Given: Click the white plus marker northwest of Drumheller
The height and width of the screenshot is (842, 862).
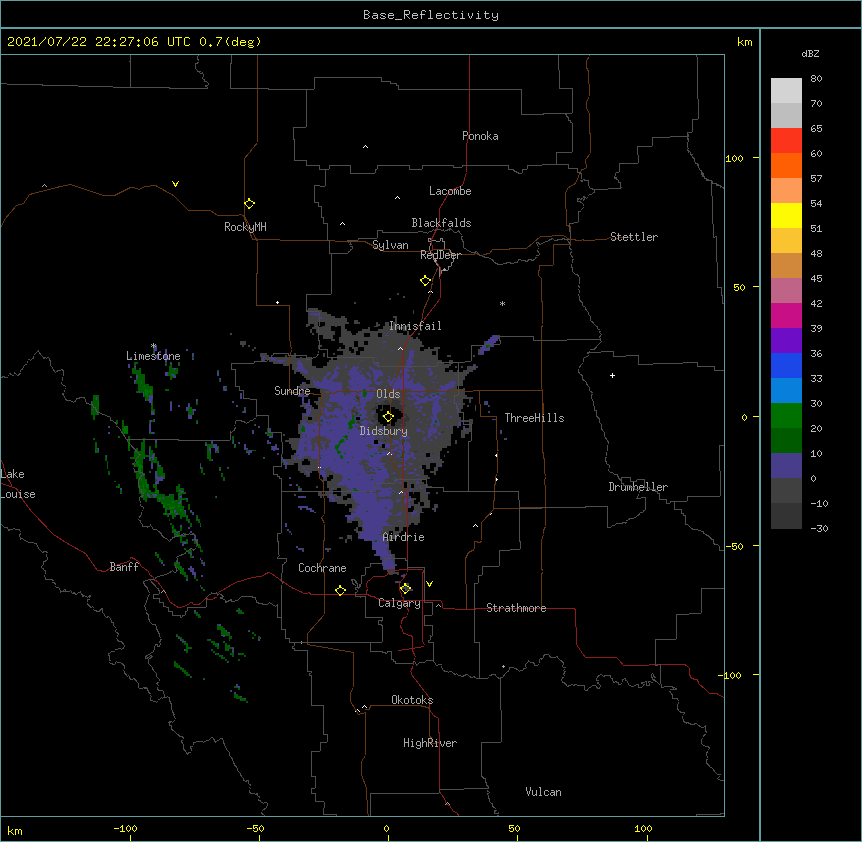Looking at the screenshot, I should pyautogui.click(x=612, y=375).
